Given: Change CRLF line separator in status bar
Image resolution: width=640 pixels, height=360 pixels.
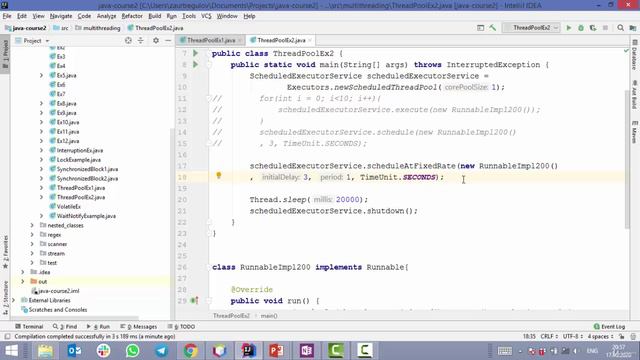Looking at the screenshot, I should click(x=549, y=336).
